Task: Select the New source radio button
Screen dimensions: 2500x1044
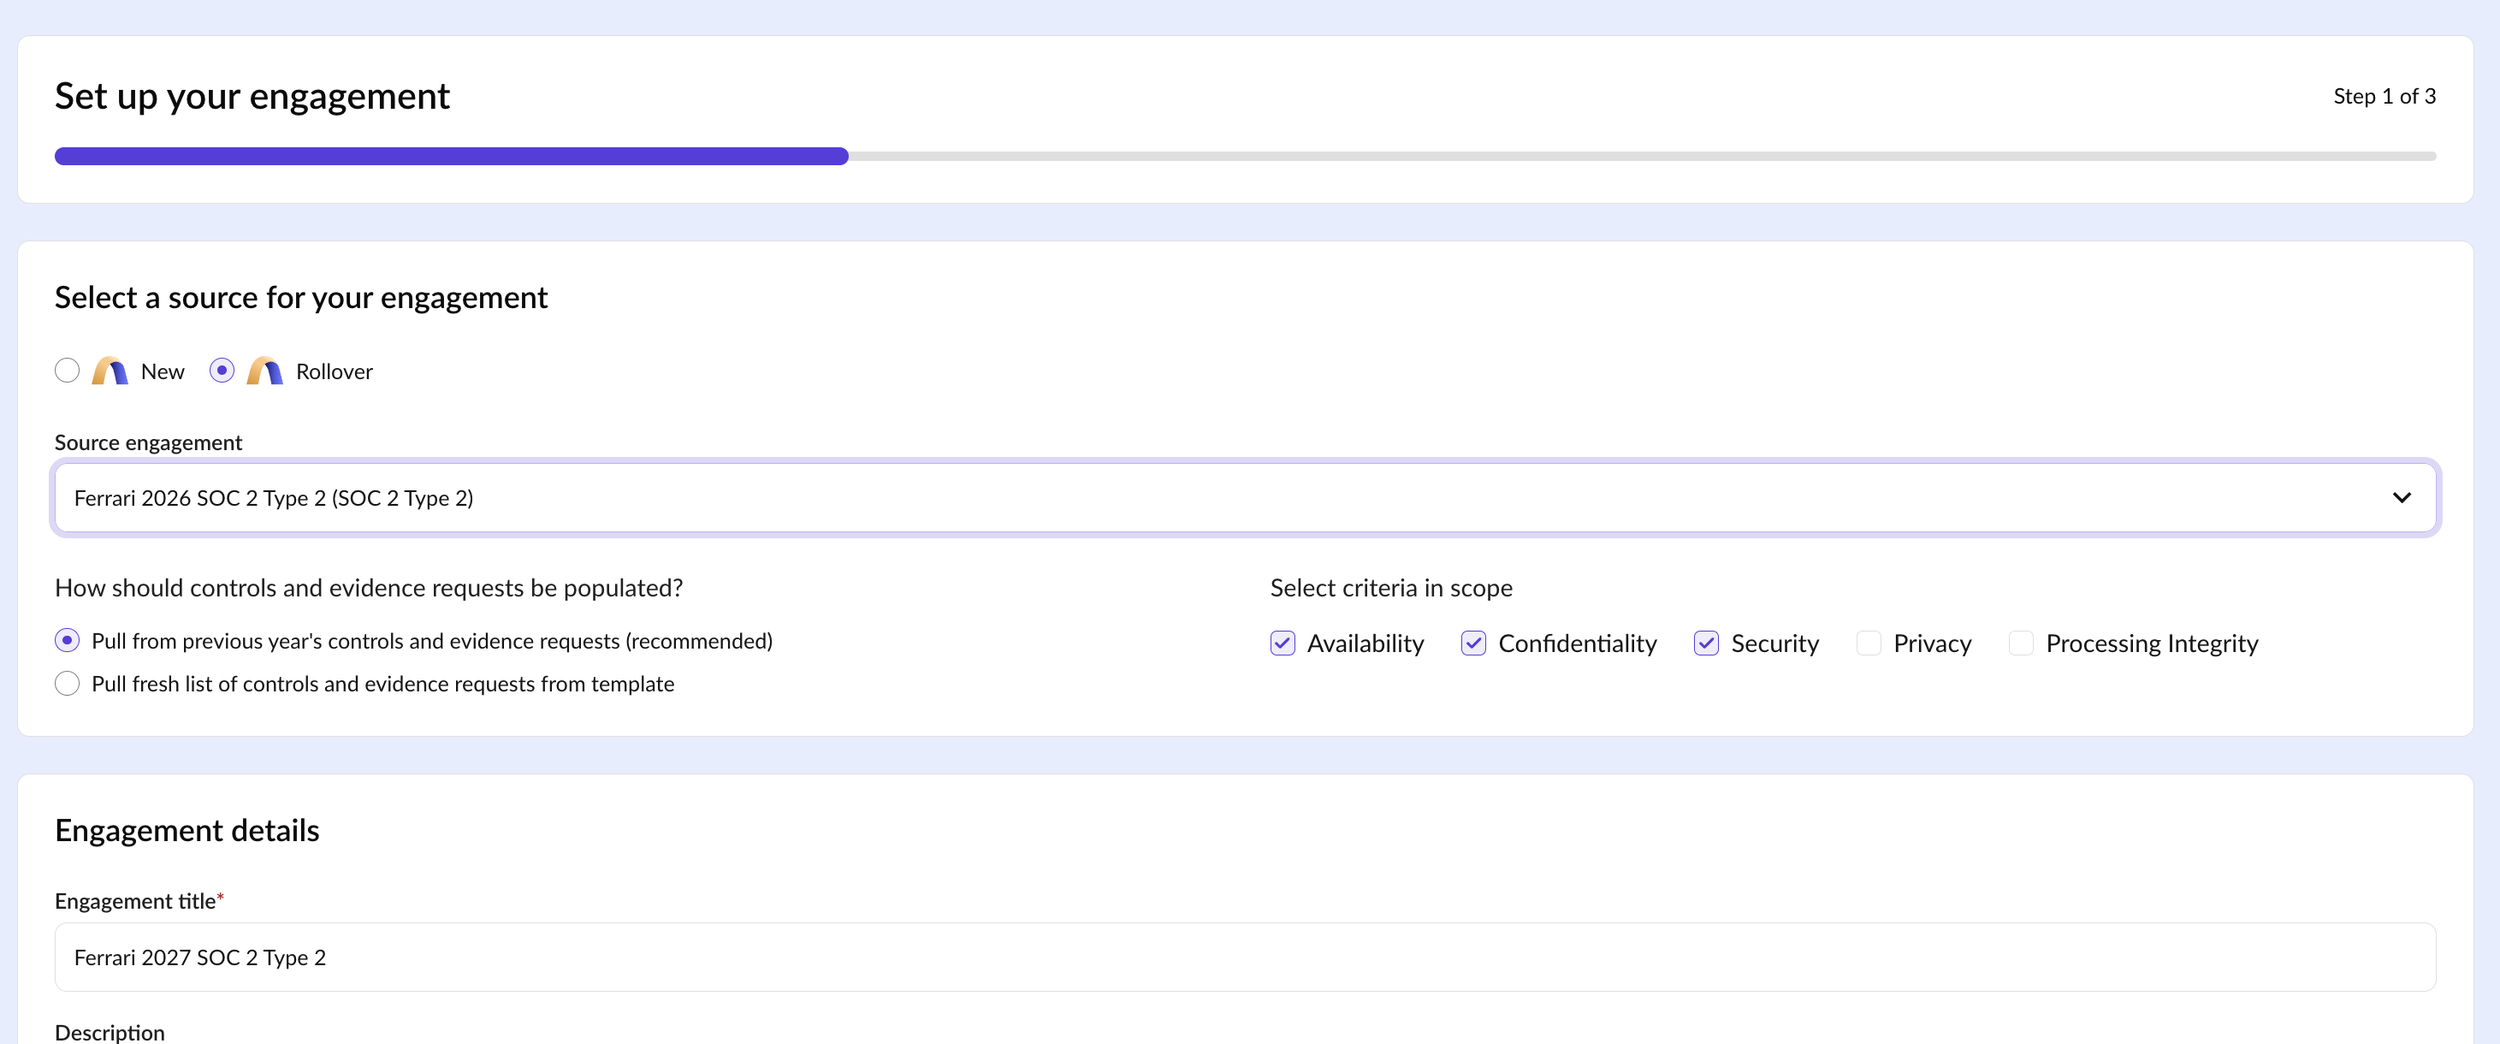Action: [67, 371]
